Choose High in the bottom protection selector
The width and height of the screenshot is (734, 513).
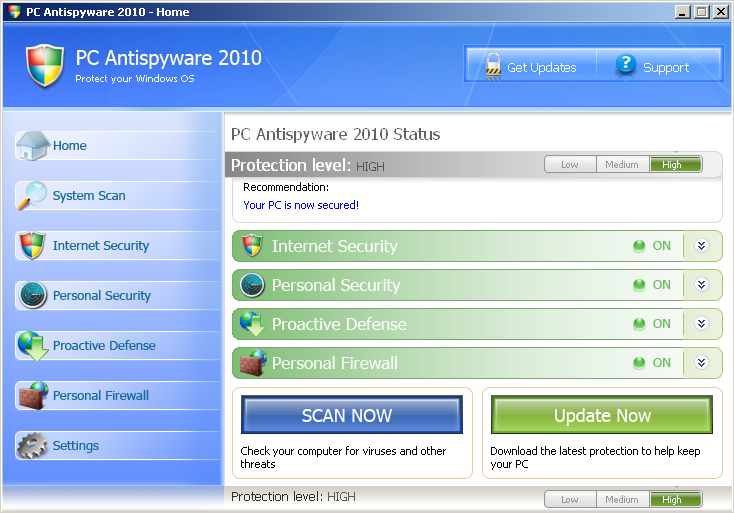point(675,499)
